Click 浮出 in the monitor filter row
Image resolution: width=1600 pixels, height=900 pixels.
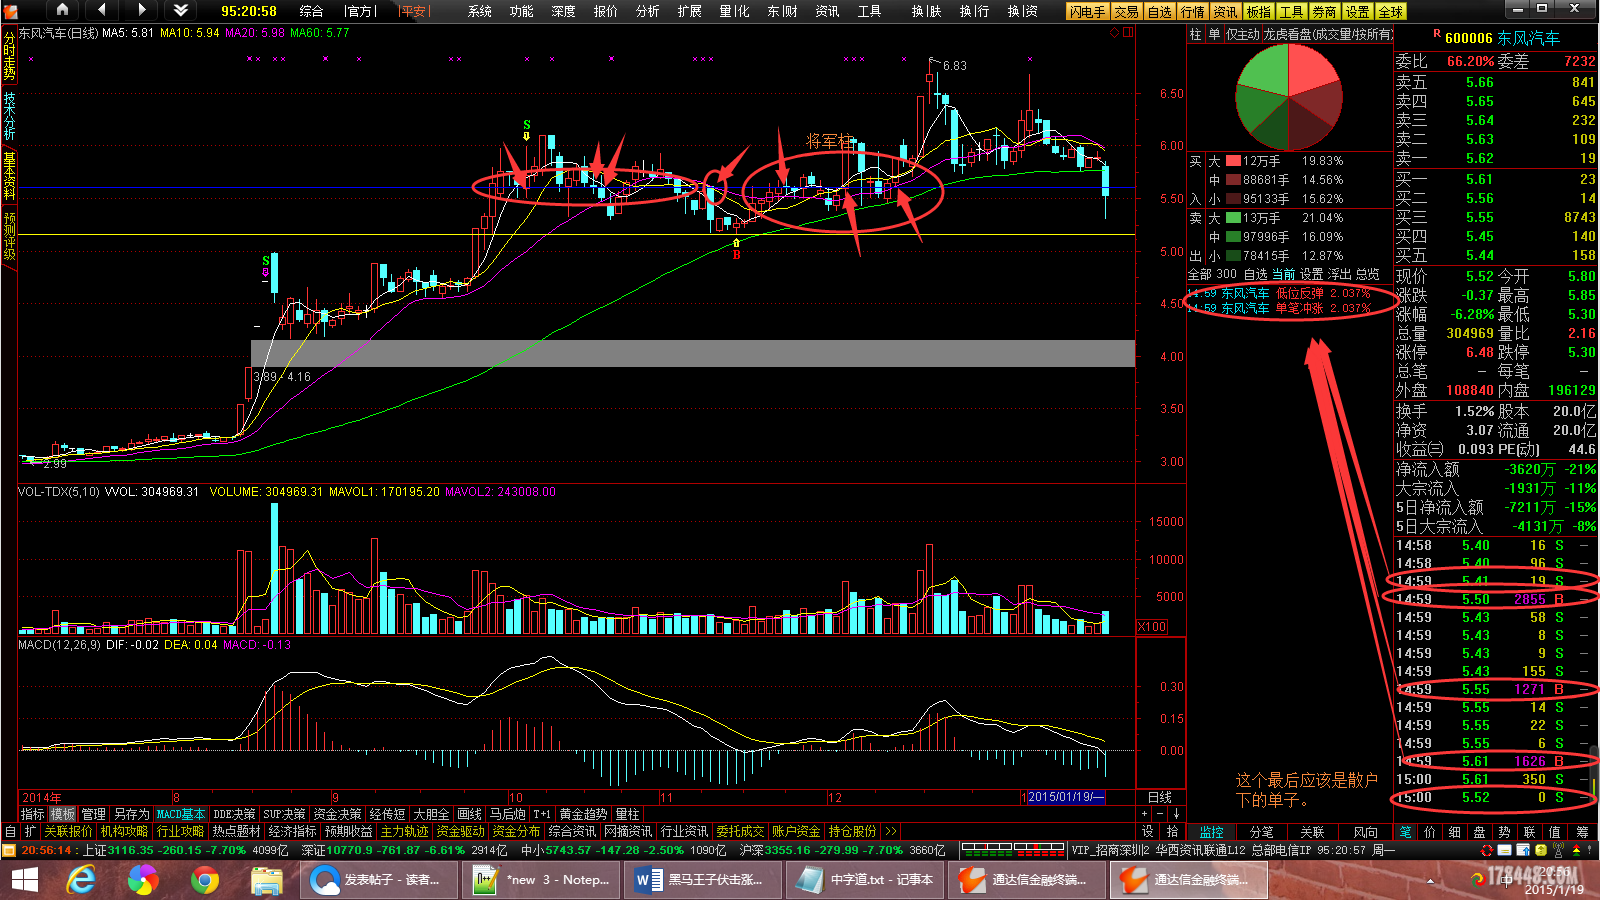coord(1339,274)
